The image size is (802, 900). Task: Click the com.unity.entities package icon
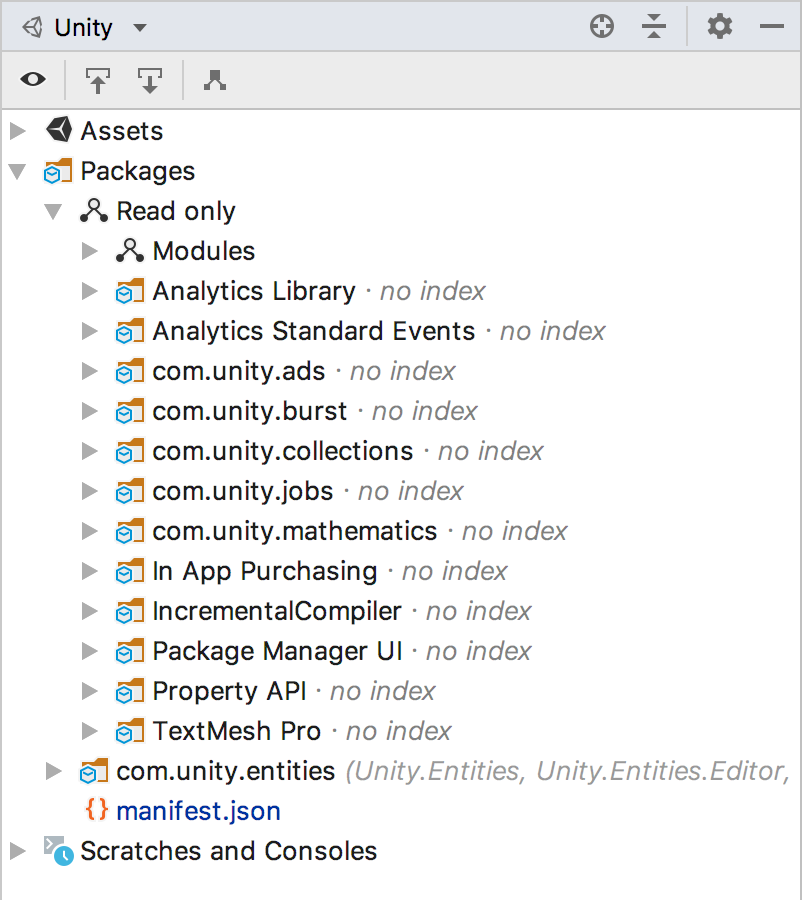pyautogui.click(x=94, y=771)
